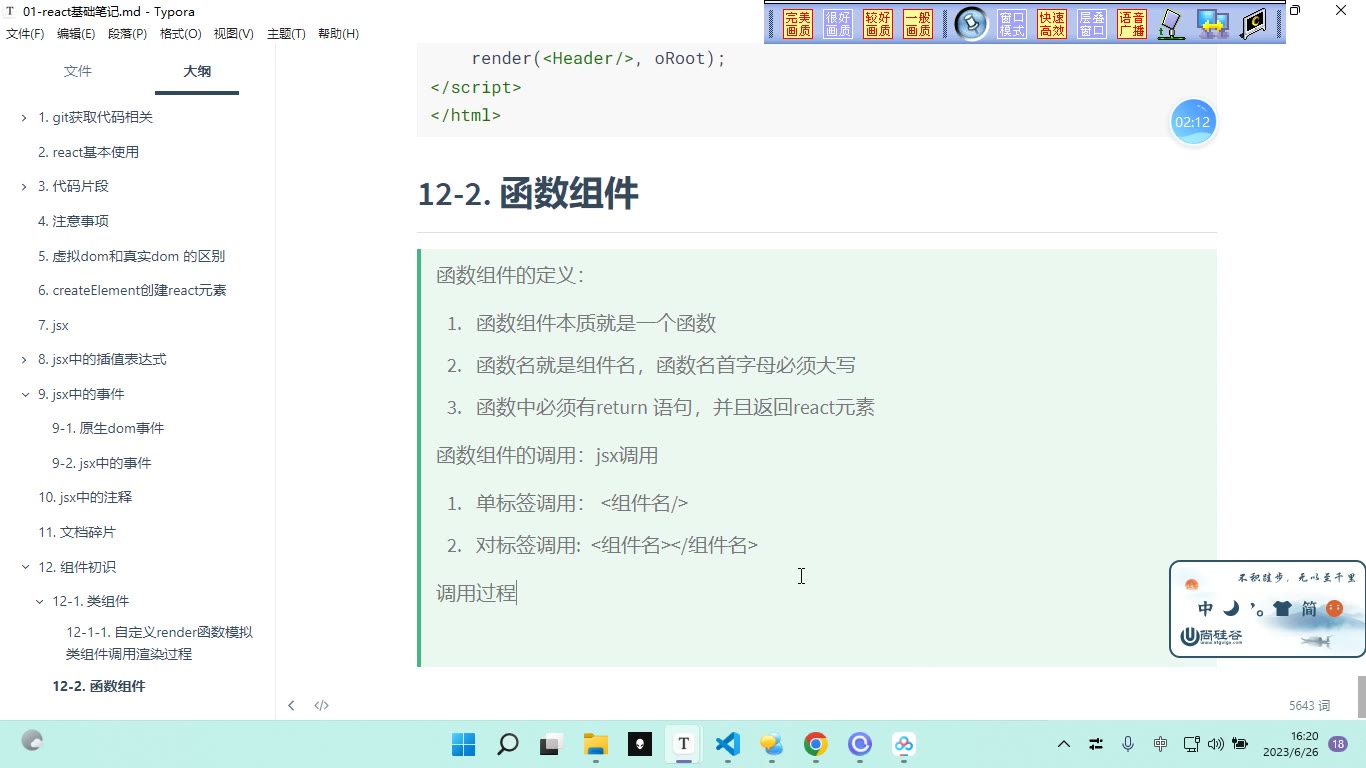Viewport: 1366px width, 768px height.
Task: Click the 5643 词 word count
Action: coord(1309,706)
